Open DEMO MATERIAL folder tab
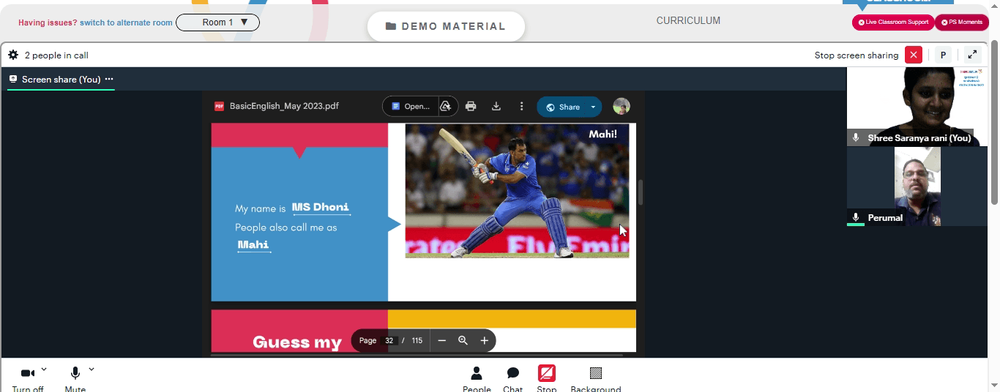Screen dimensions: 1000x392 click(x=446, y=26)
